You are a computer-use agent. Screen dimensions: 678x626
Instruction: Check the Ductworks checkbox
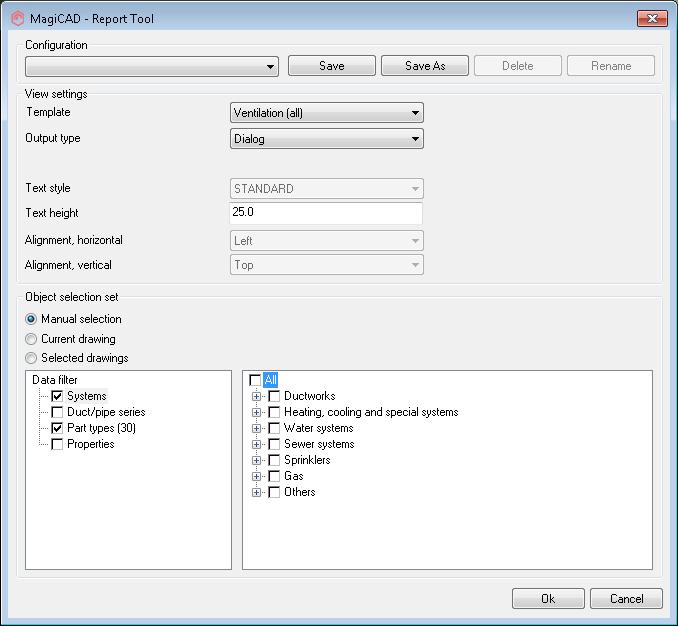(x=274, y=396)
